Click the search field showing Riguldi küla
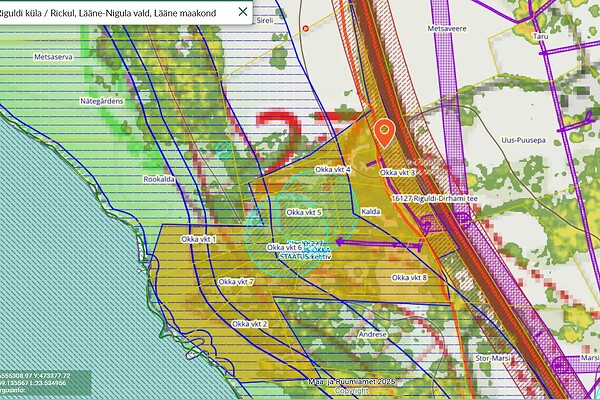600x400 pixels. [x=115, y=13]
